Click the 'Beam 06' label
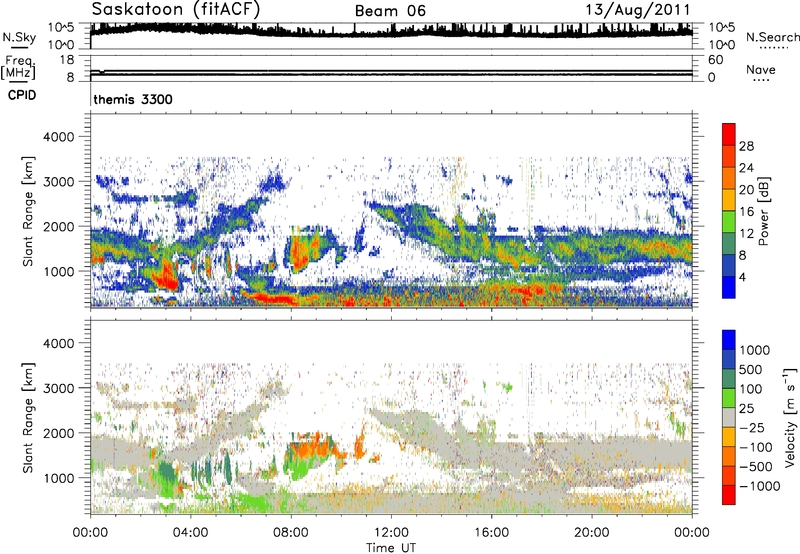Viewport: 800px width, 554px height. pos(390,11)
